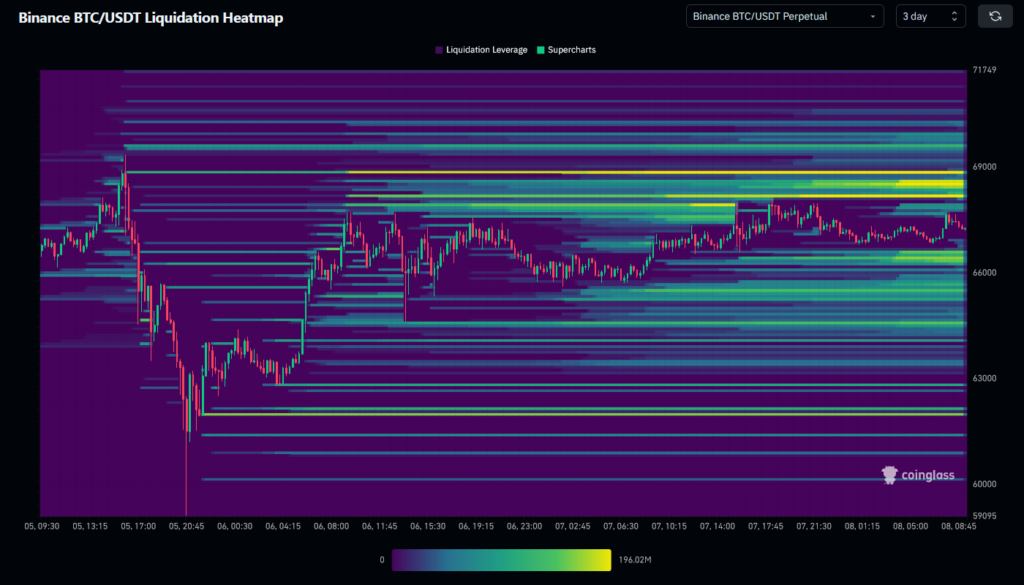Image resolution: width=1024 pixels, height=585 pixels.
Task: Click the 07, 10:15 time axis label
Action: pyautogui.click(x=669, y=526)
